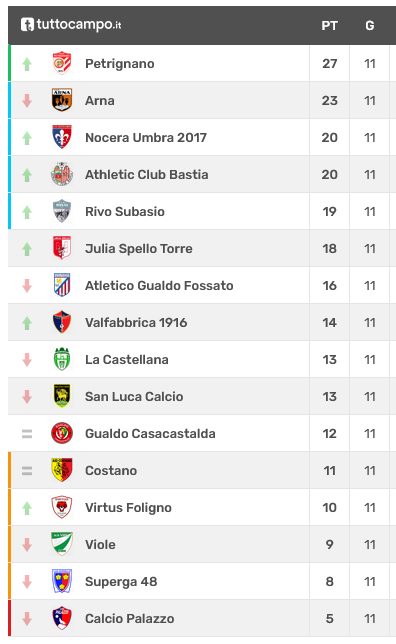This screenshot has height=644, width=396.
Task: Click the G column header
Action: pos(370,26)
